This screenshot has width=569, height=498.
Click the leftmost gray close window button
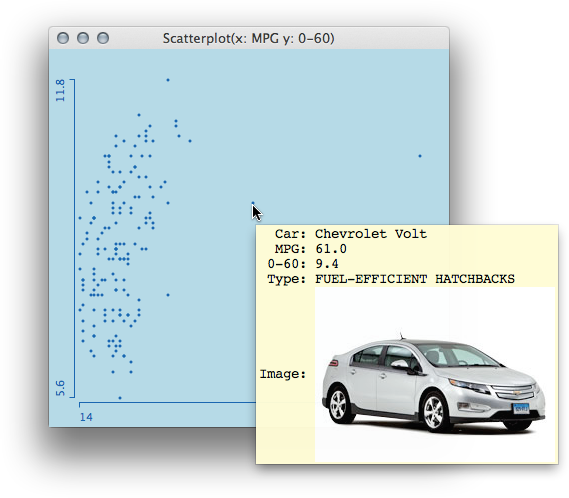pos(63,38)
